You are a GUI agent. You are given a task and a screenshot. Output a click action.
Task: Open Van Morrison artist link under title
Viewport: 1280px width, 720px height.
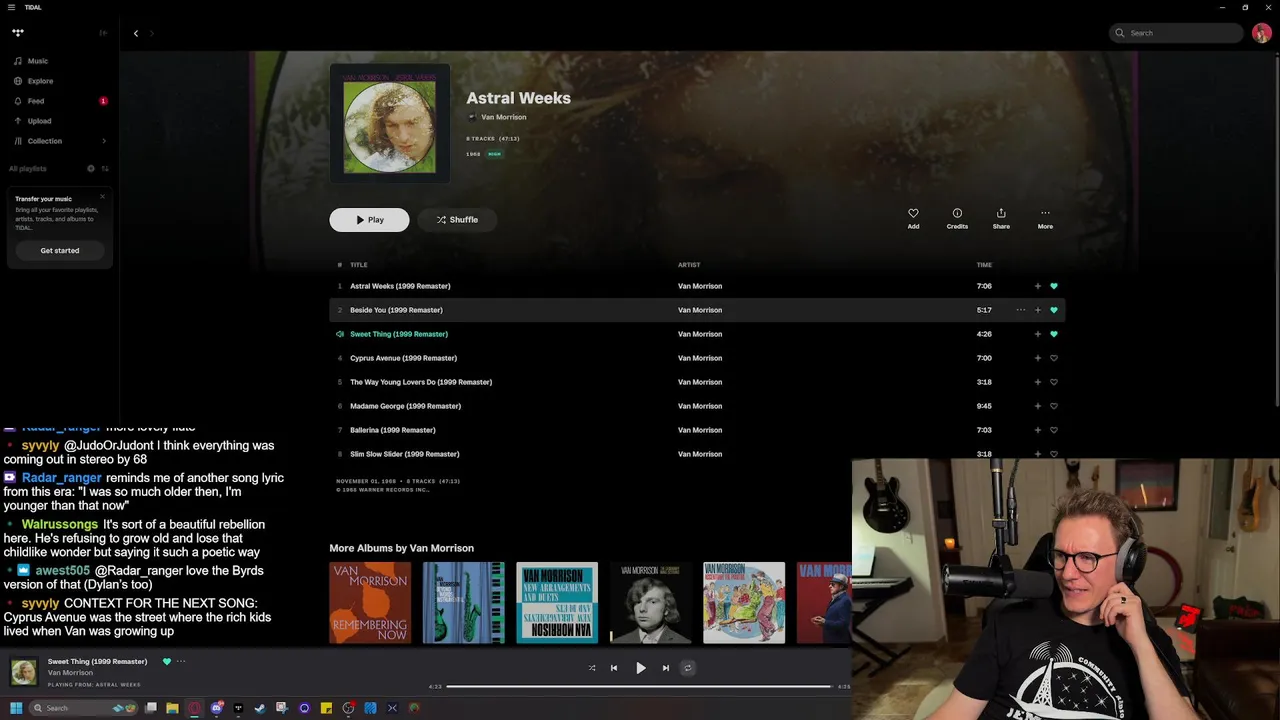coord(503,117)
